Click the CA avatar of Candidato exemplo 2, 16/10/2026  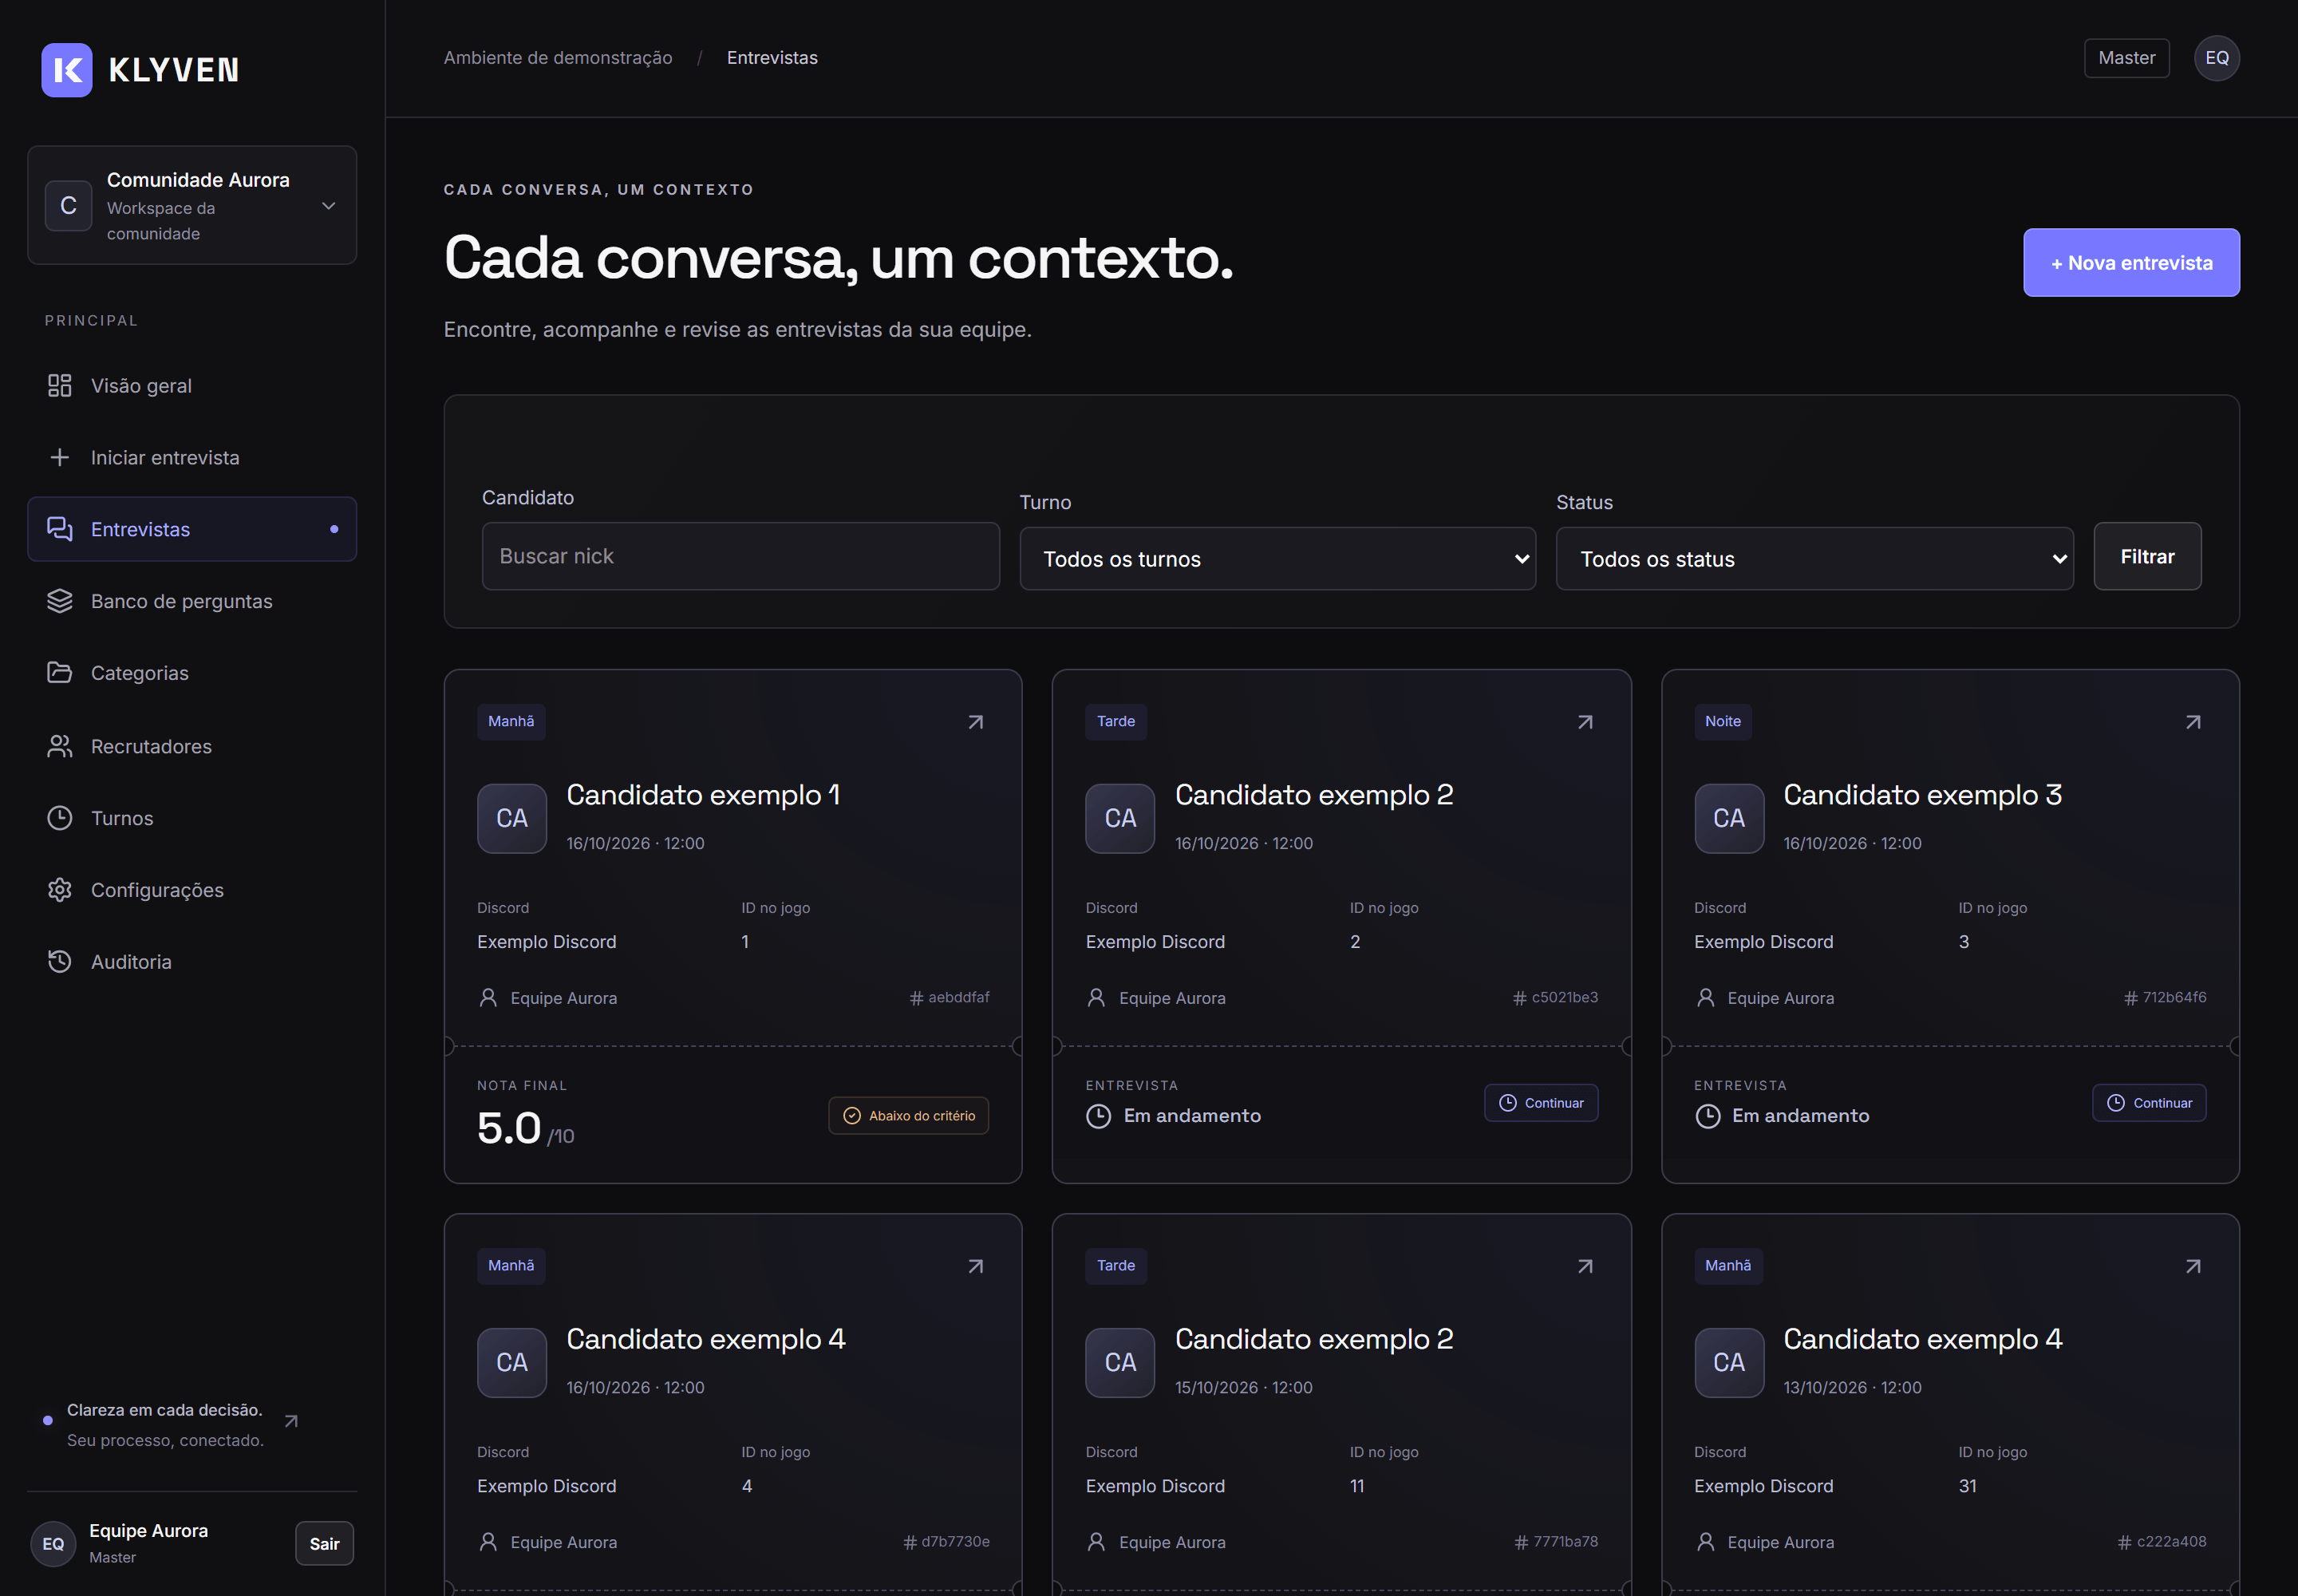coord(1120,818)
